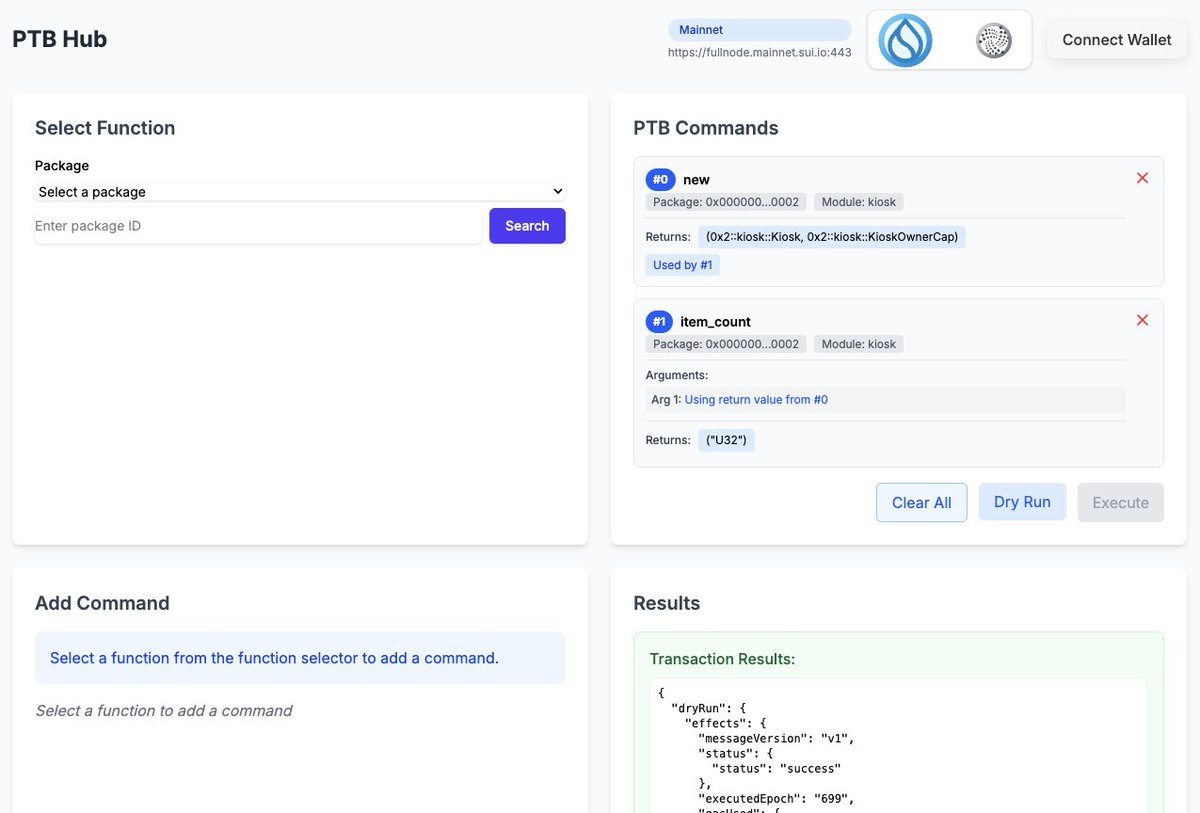1200x813 pixels.
Task: Click the Module: kiosk tag of item_count
Action: pyautogui.click(x=859, y=344)
